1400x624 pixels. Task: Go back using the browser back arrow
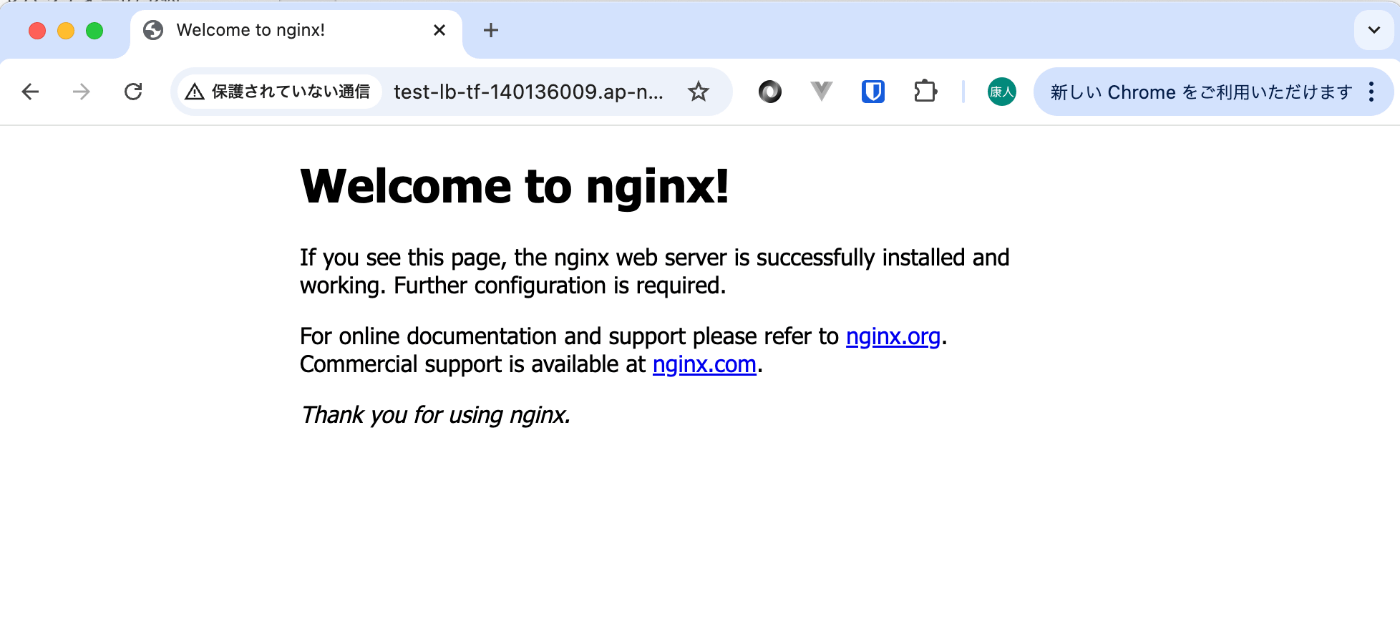[30, 92]
